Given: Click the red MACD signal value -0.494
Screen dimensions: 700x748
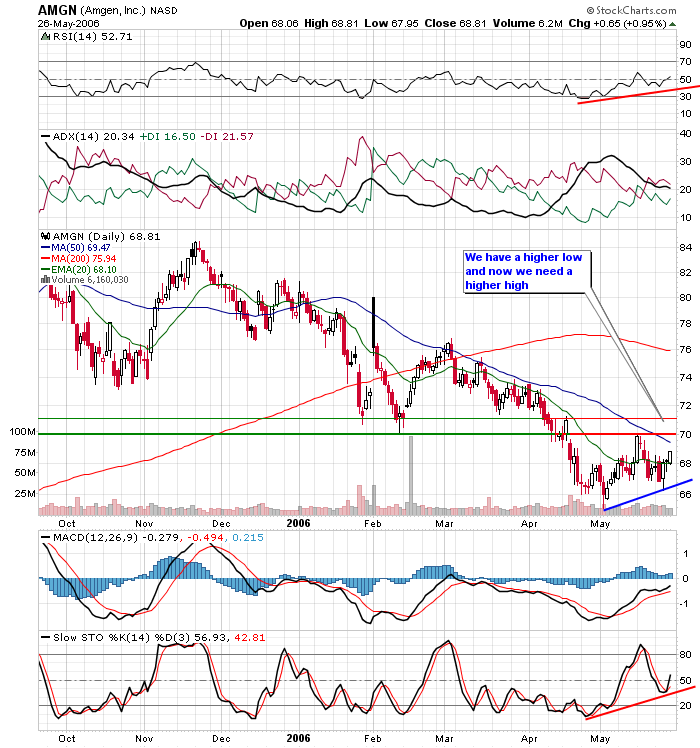Looking at the screenshot, I should click(205, 538).
